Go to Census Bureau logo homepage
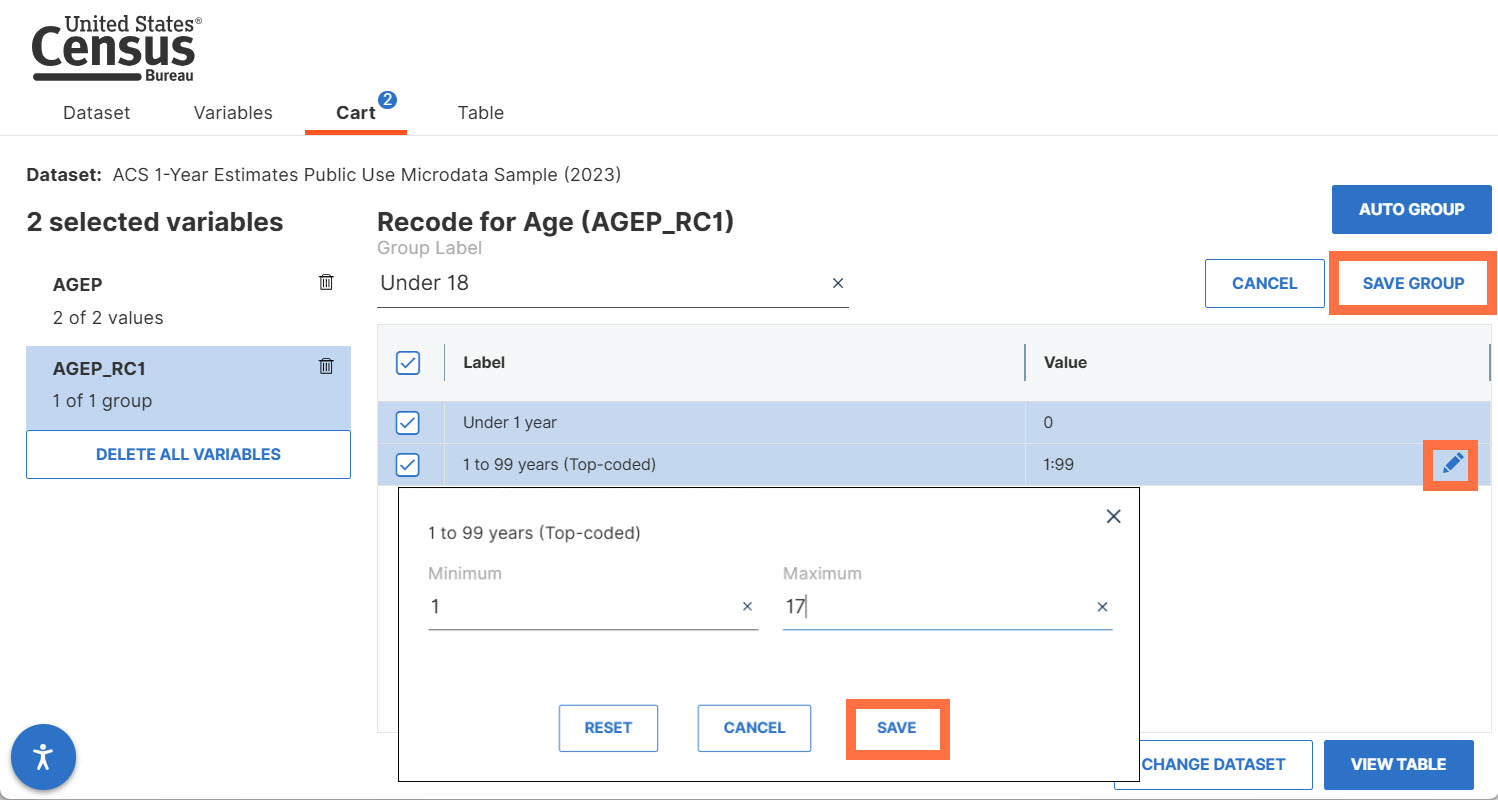The height and width of the screenshot is (800, 1498). 116,48
